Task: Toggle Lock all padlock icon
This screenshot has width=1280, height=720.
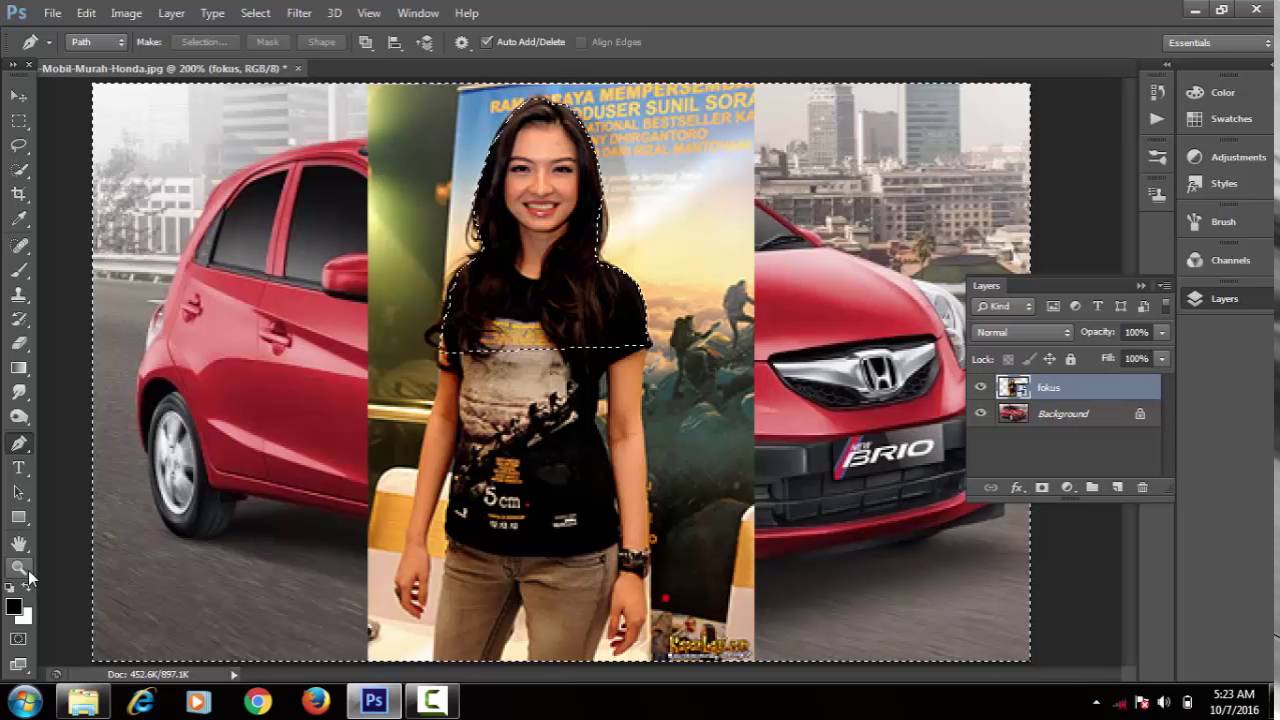Action: 1070,359
